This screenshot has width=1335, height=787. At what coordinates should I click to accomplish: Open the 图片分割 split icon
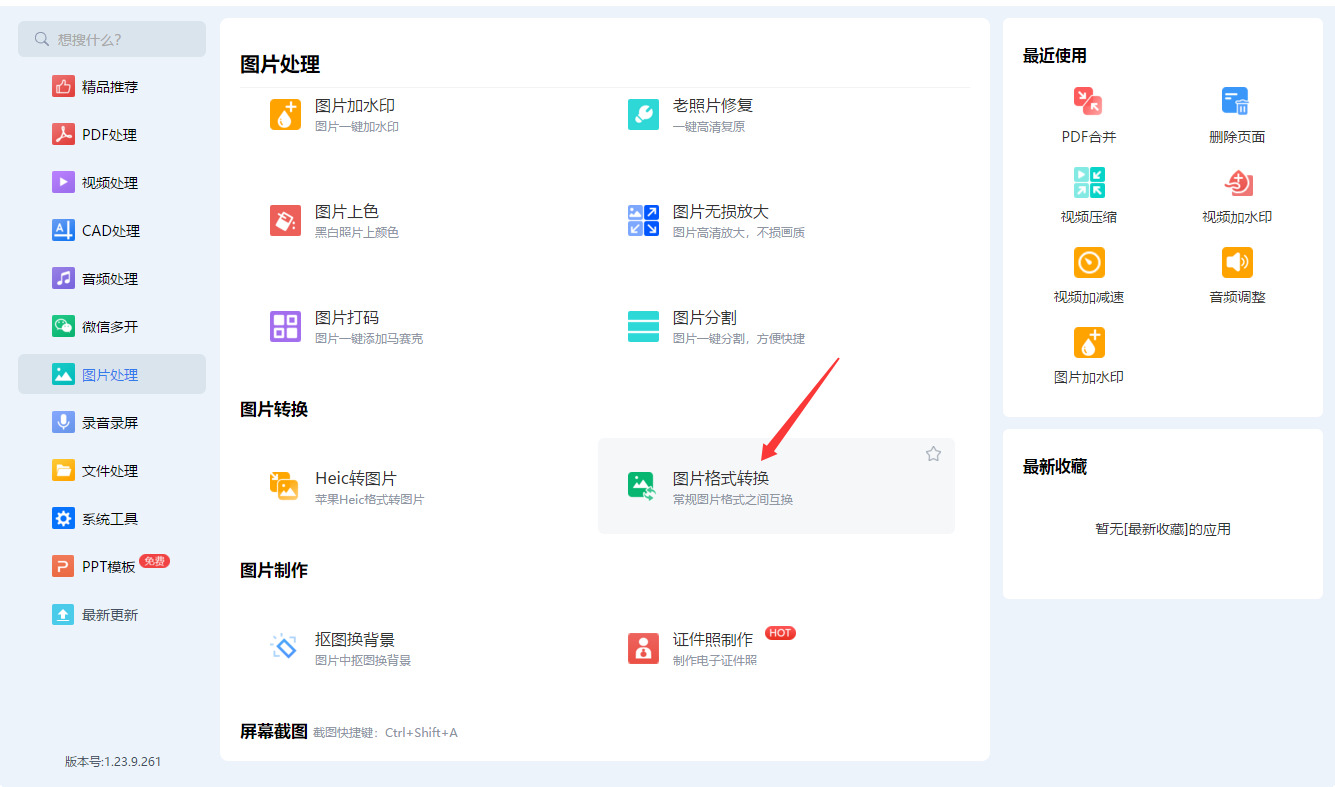click(643, 327)
